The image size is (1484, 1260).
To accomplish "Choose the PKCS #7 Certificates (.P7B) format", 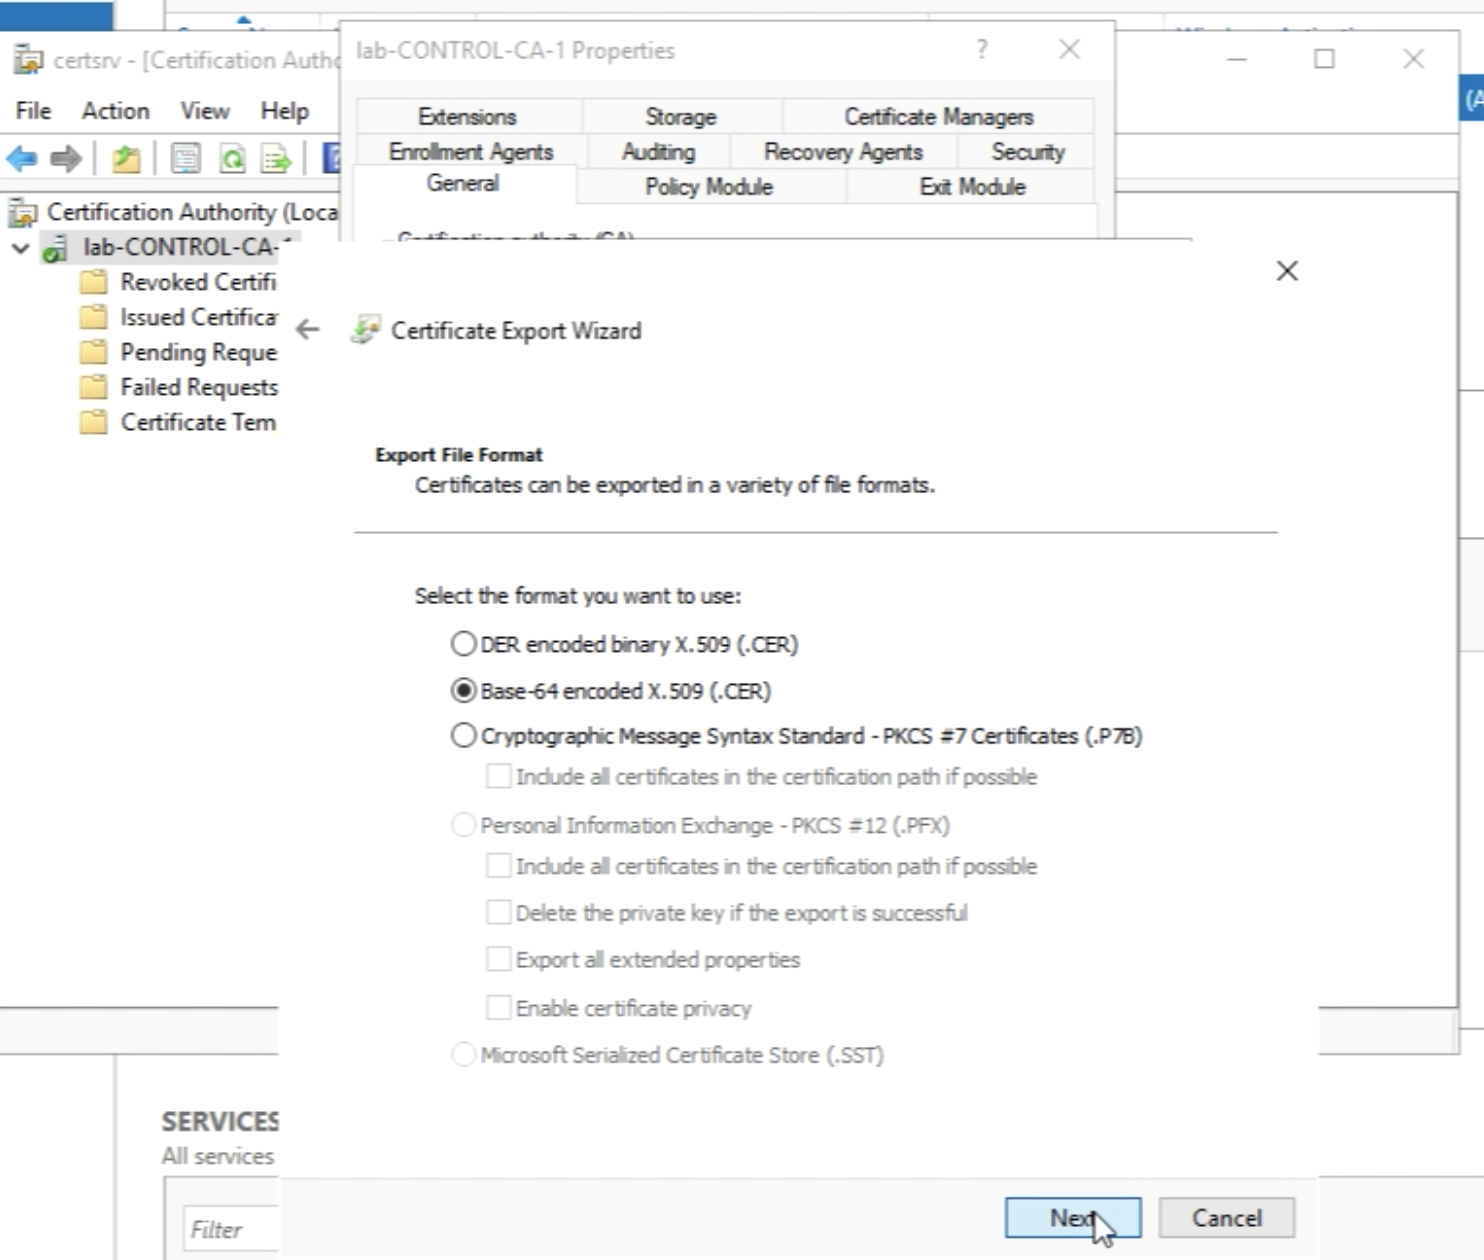I will (x=463, y=736).
